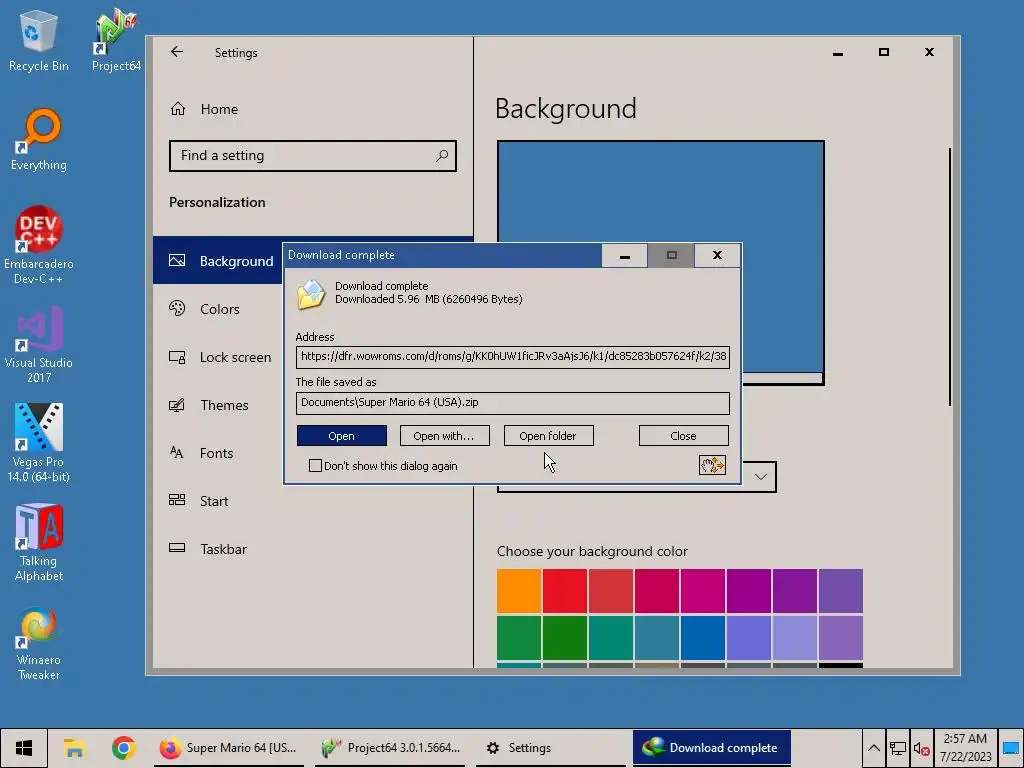Select the Visual Studio 2017 desktop icon
Viewport: 1024px width, 768px height.
(x=39, y=345)
